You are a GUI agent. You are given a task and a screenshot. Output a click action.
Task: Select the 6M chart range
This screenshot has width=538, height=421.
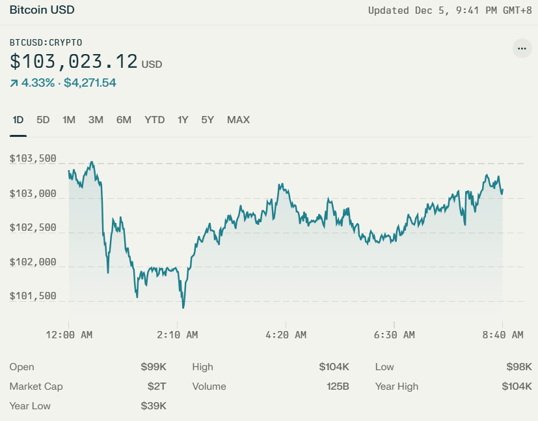(124, 120)
